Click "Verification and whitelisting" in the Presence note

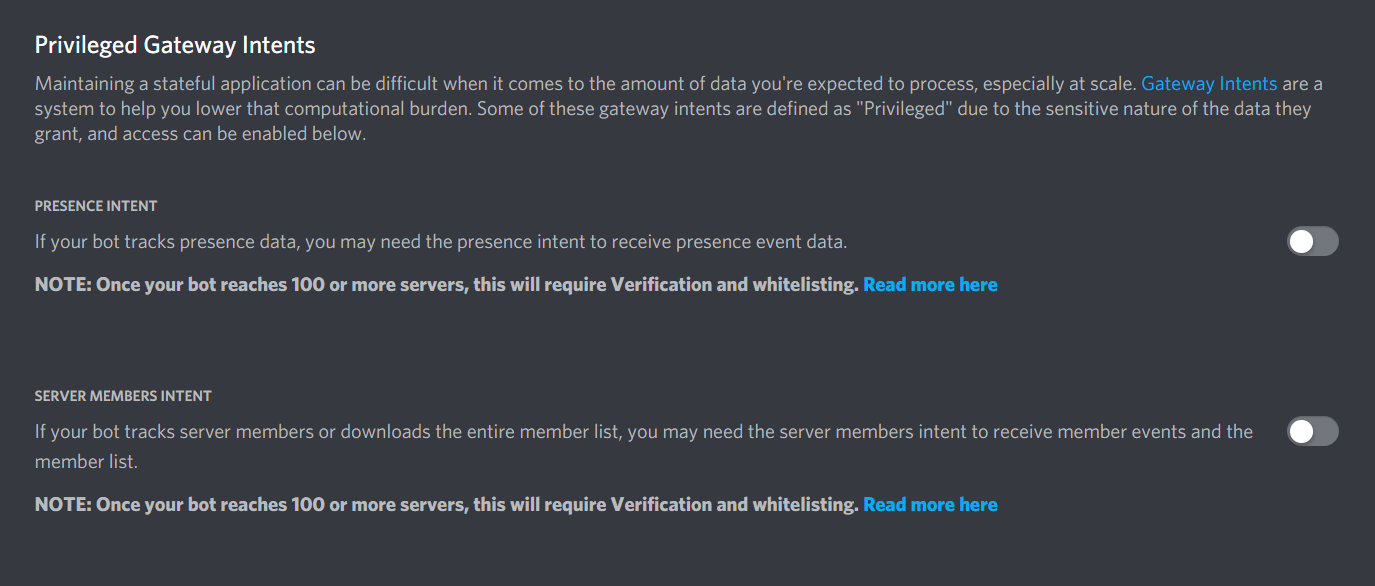tap(734, 285)
